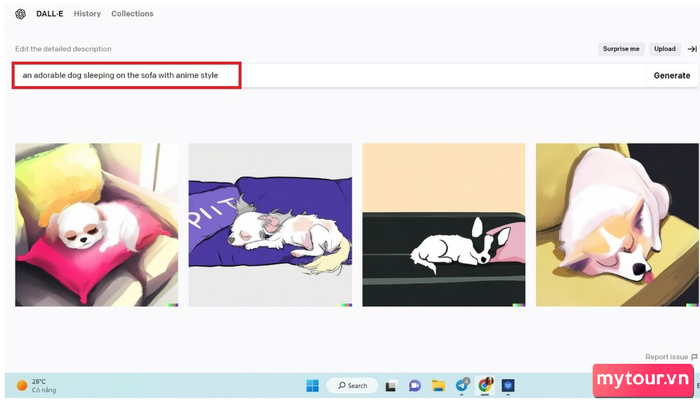Click the Report issue link
The height and width of the screenshot is (405, 700).
671,357
